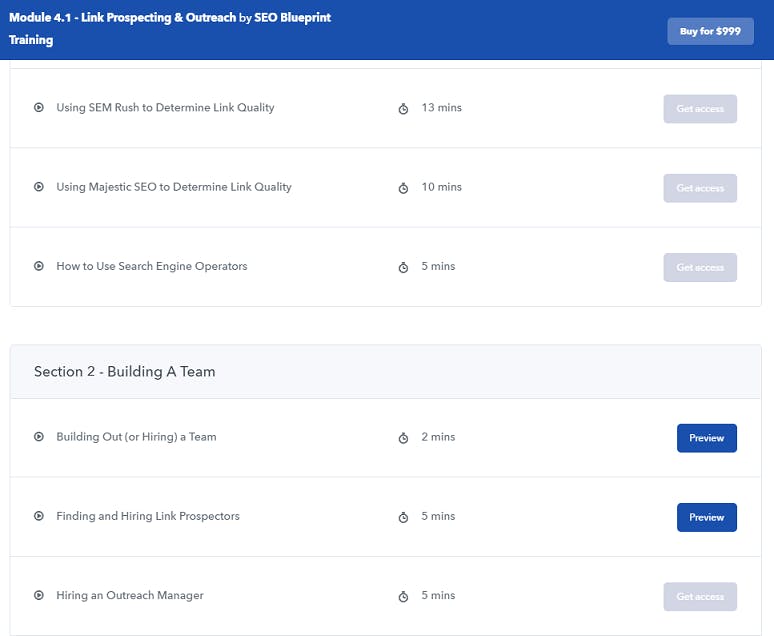Open lesson title Using Majestic SEO to Determine Link Quality
Image resolution: width=774 pixels, height=636 pixels.
(x=174, y=187)
